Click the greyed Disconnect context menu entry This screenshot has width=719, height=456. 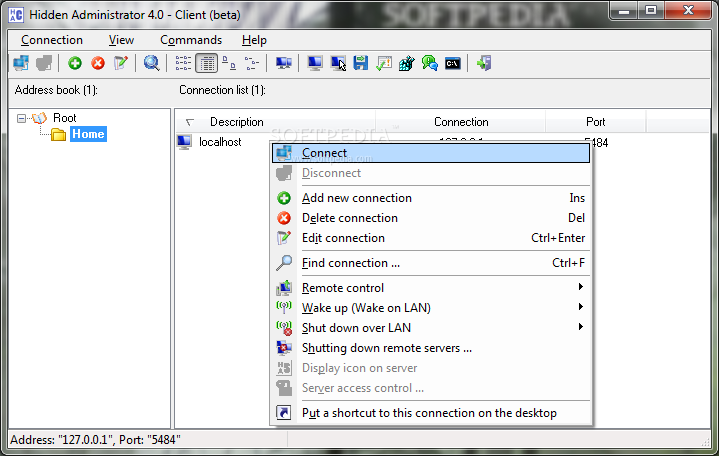[x=431, y=173]
